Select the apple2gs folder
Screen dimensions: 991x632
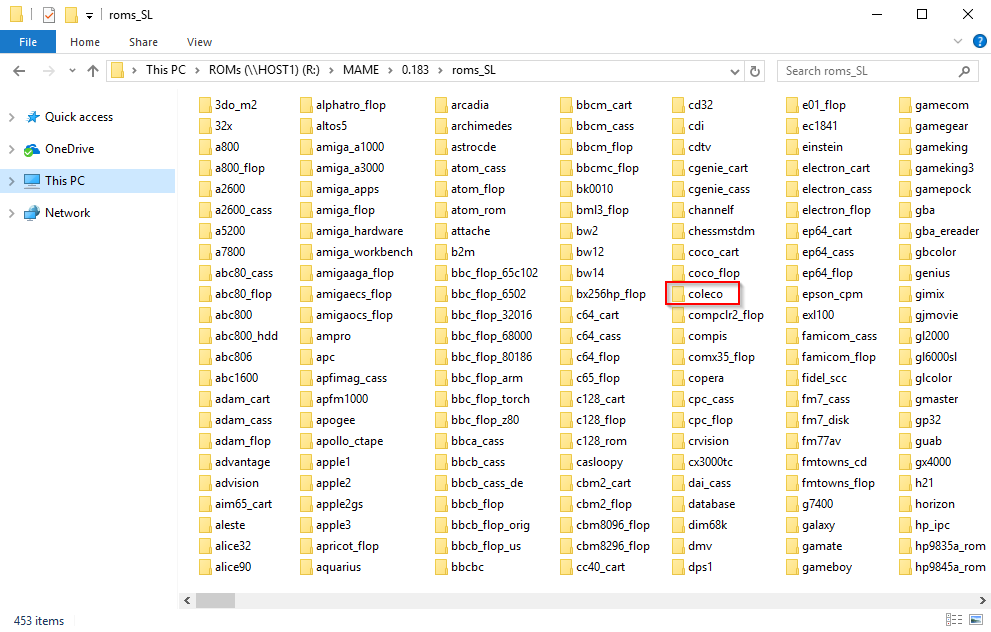tap(332, 504)
